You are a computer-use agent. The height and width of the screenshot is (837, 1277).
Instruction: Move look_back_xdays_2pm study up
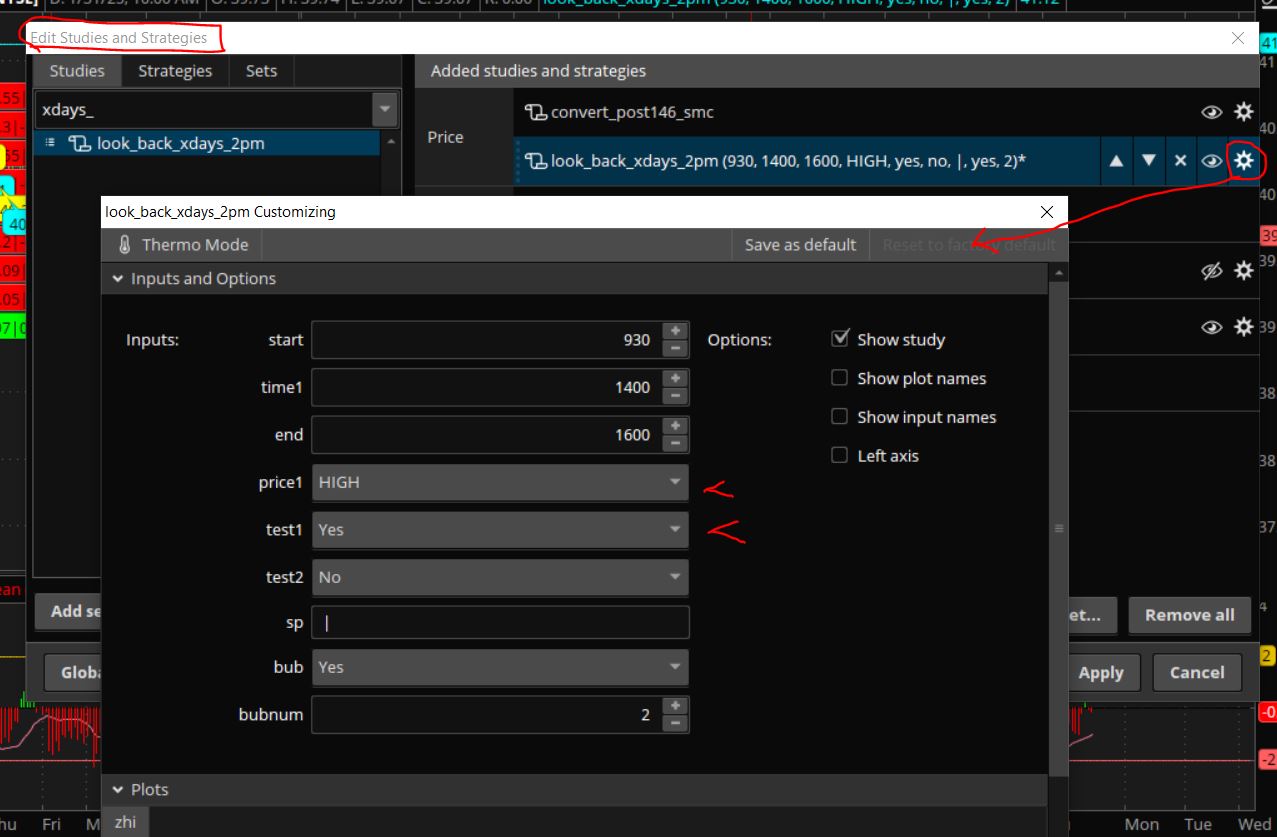[x=1116, y=161]
